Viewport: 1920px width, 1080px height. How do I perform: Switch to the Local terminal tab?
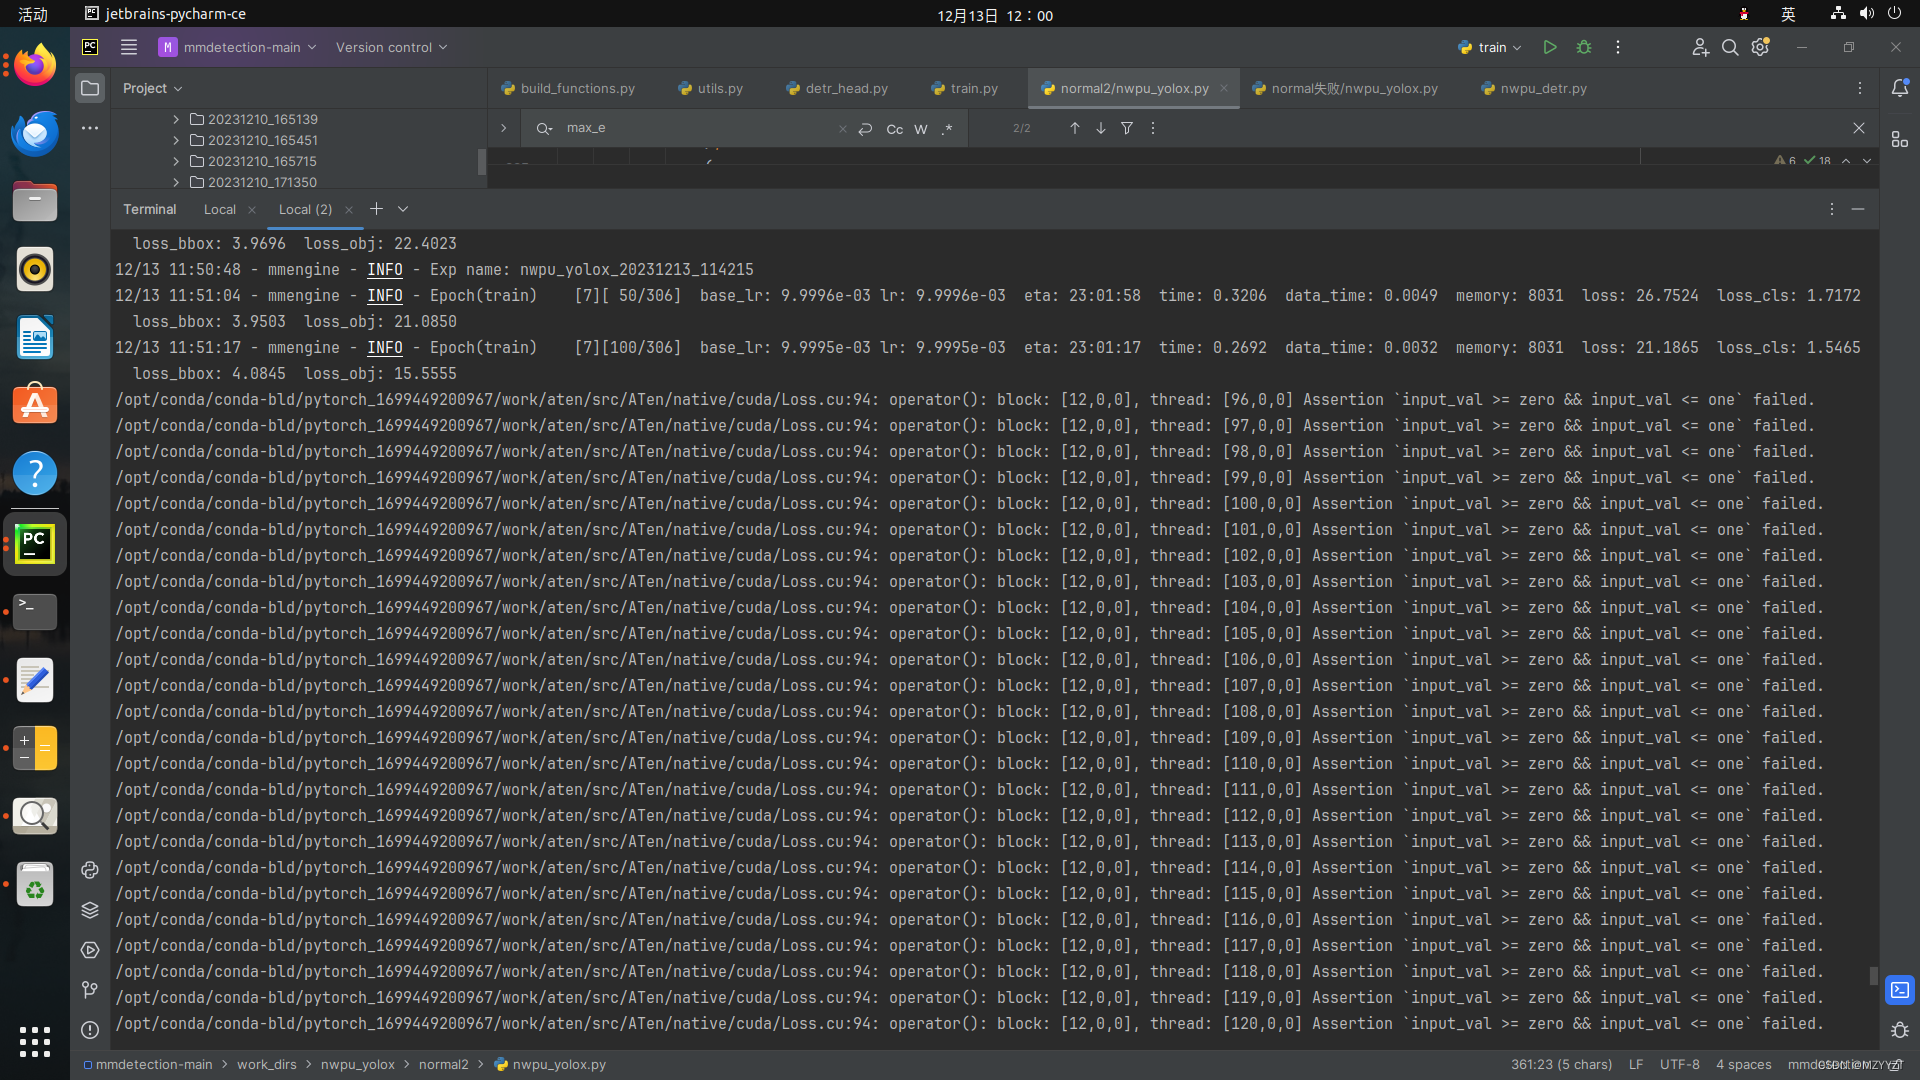[219, 210]
